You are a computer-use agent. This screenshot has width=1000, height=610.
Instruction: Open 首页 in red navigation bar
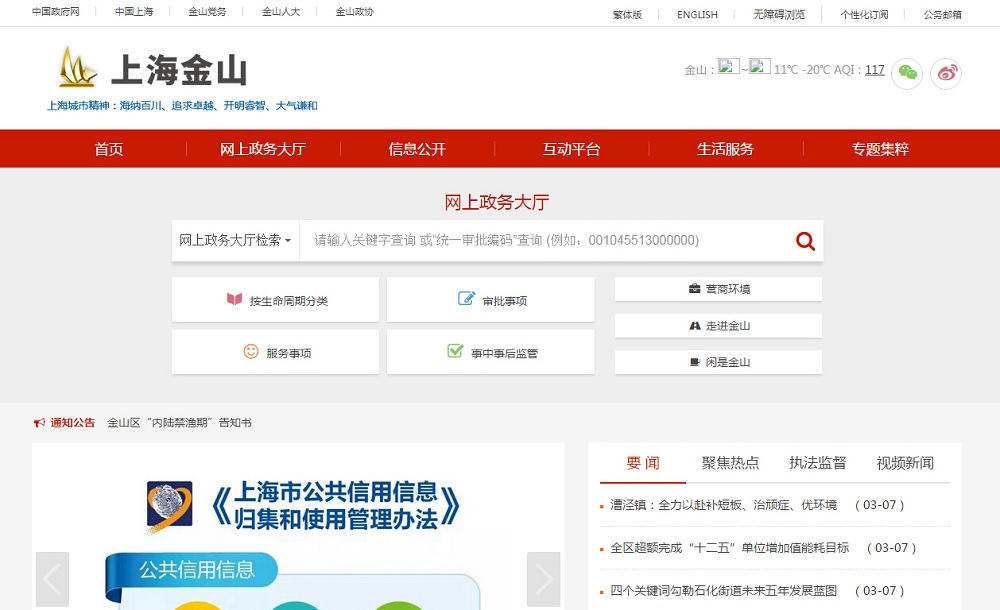(x=109, y=149)
